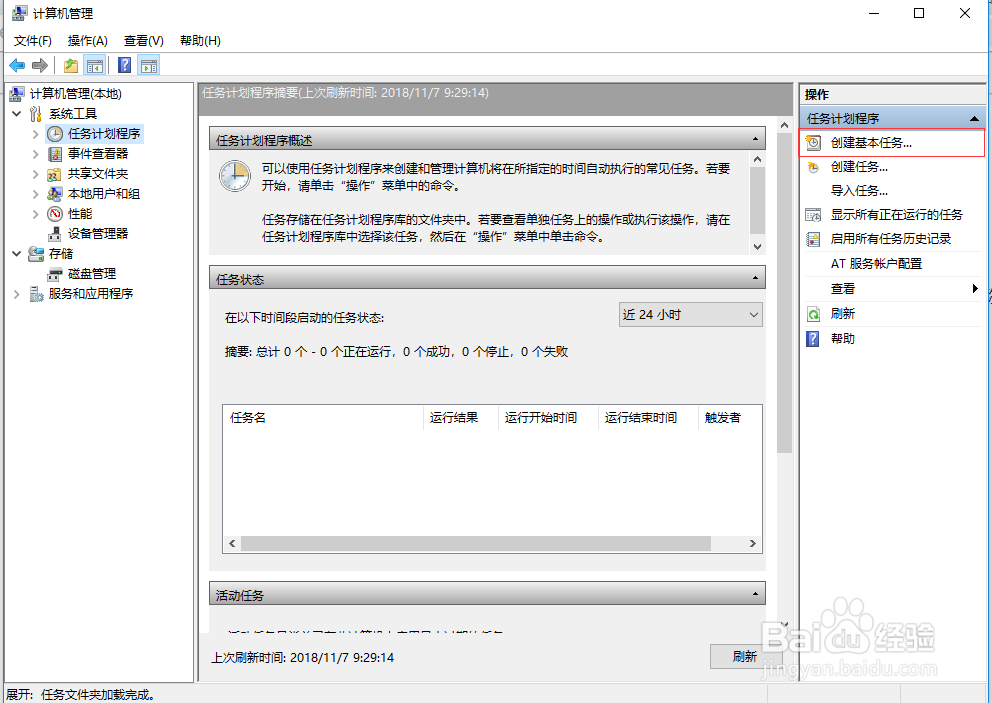Viewport: 992px width, 703px height.
Task: Toggle the show/hide action pane icon
Action: click(149, 65)
